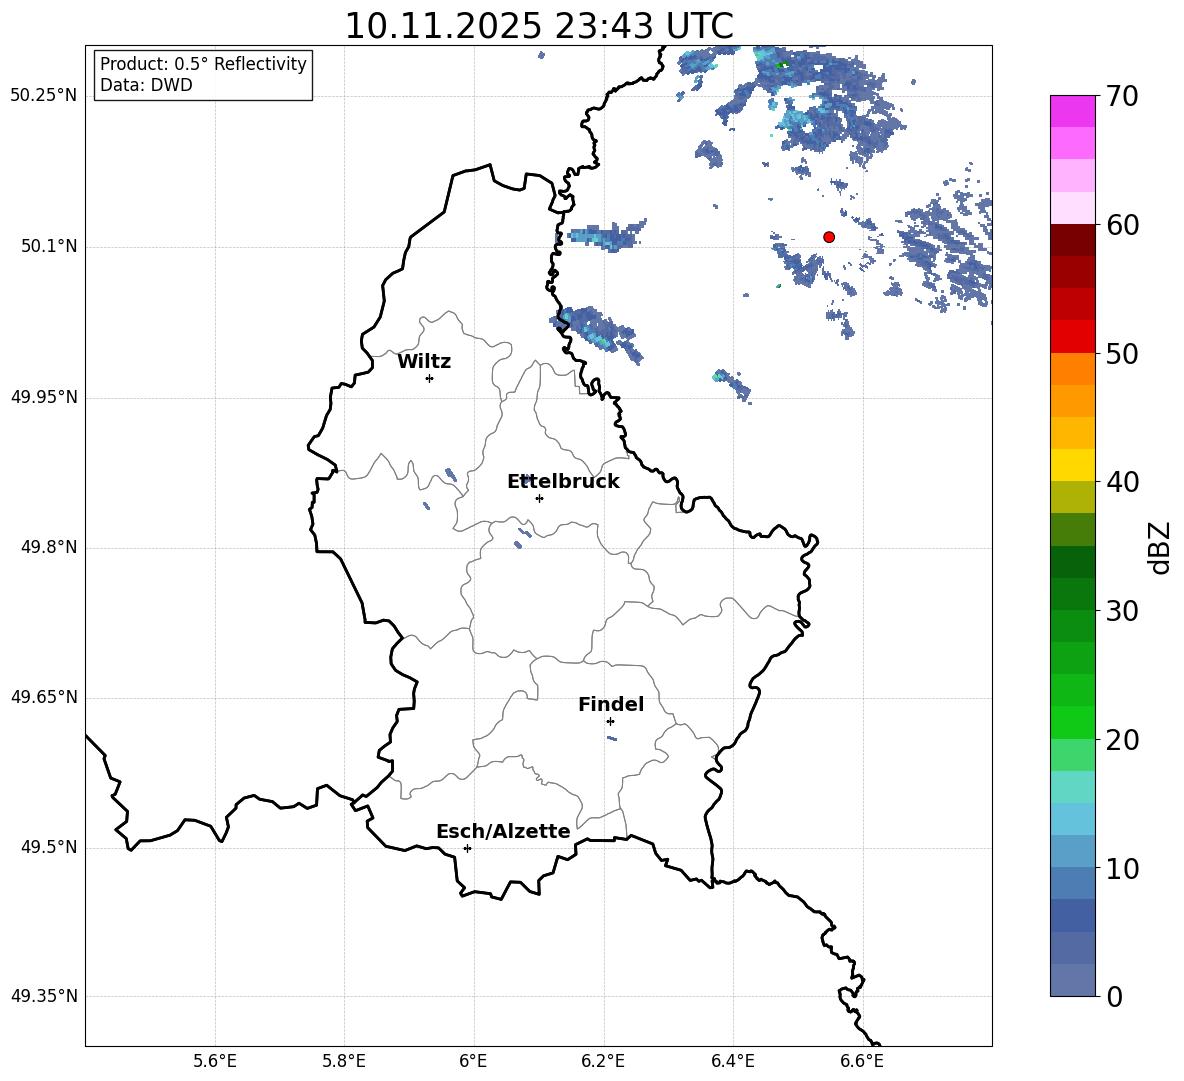The width and height of the screenshot is (1184, 1081).
Task: Click the 50.1°N latitude label
Action: [48, 247]
